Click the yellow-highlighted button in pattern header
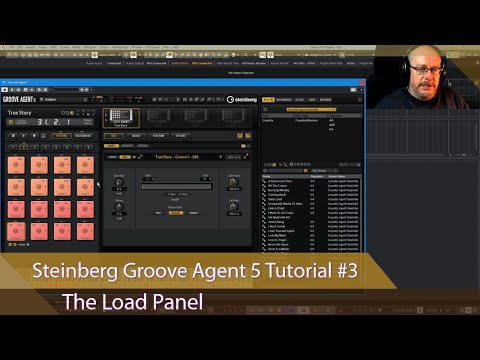Viewport: 480px width, 360px height. tap(125, 157)
